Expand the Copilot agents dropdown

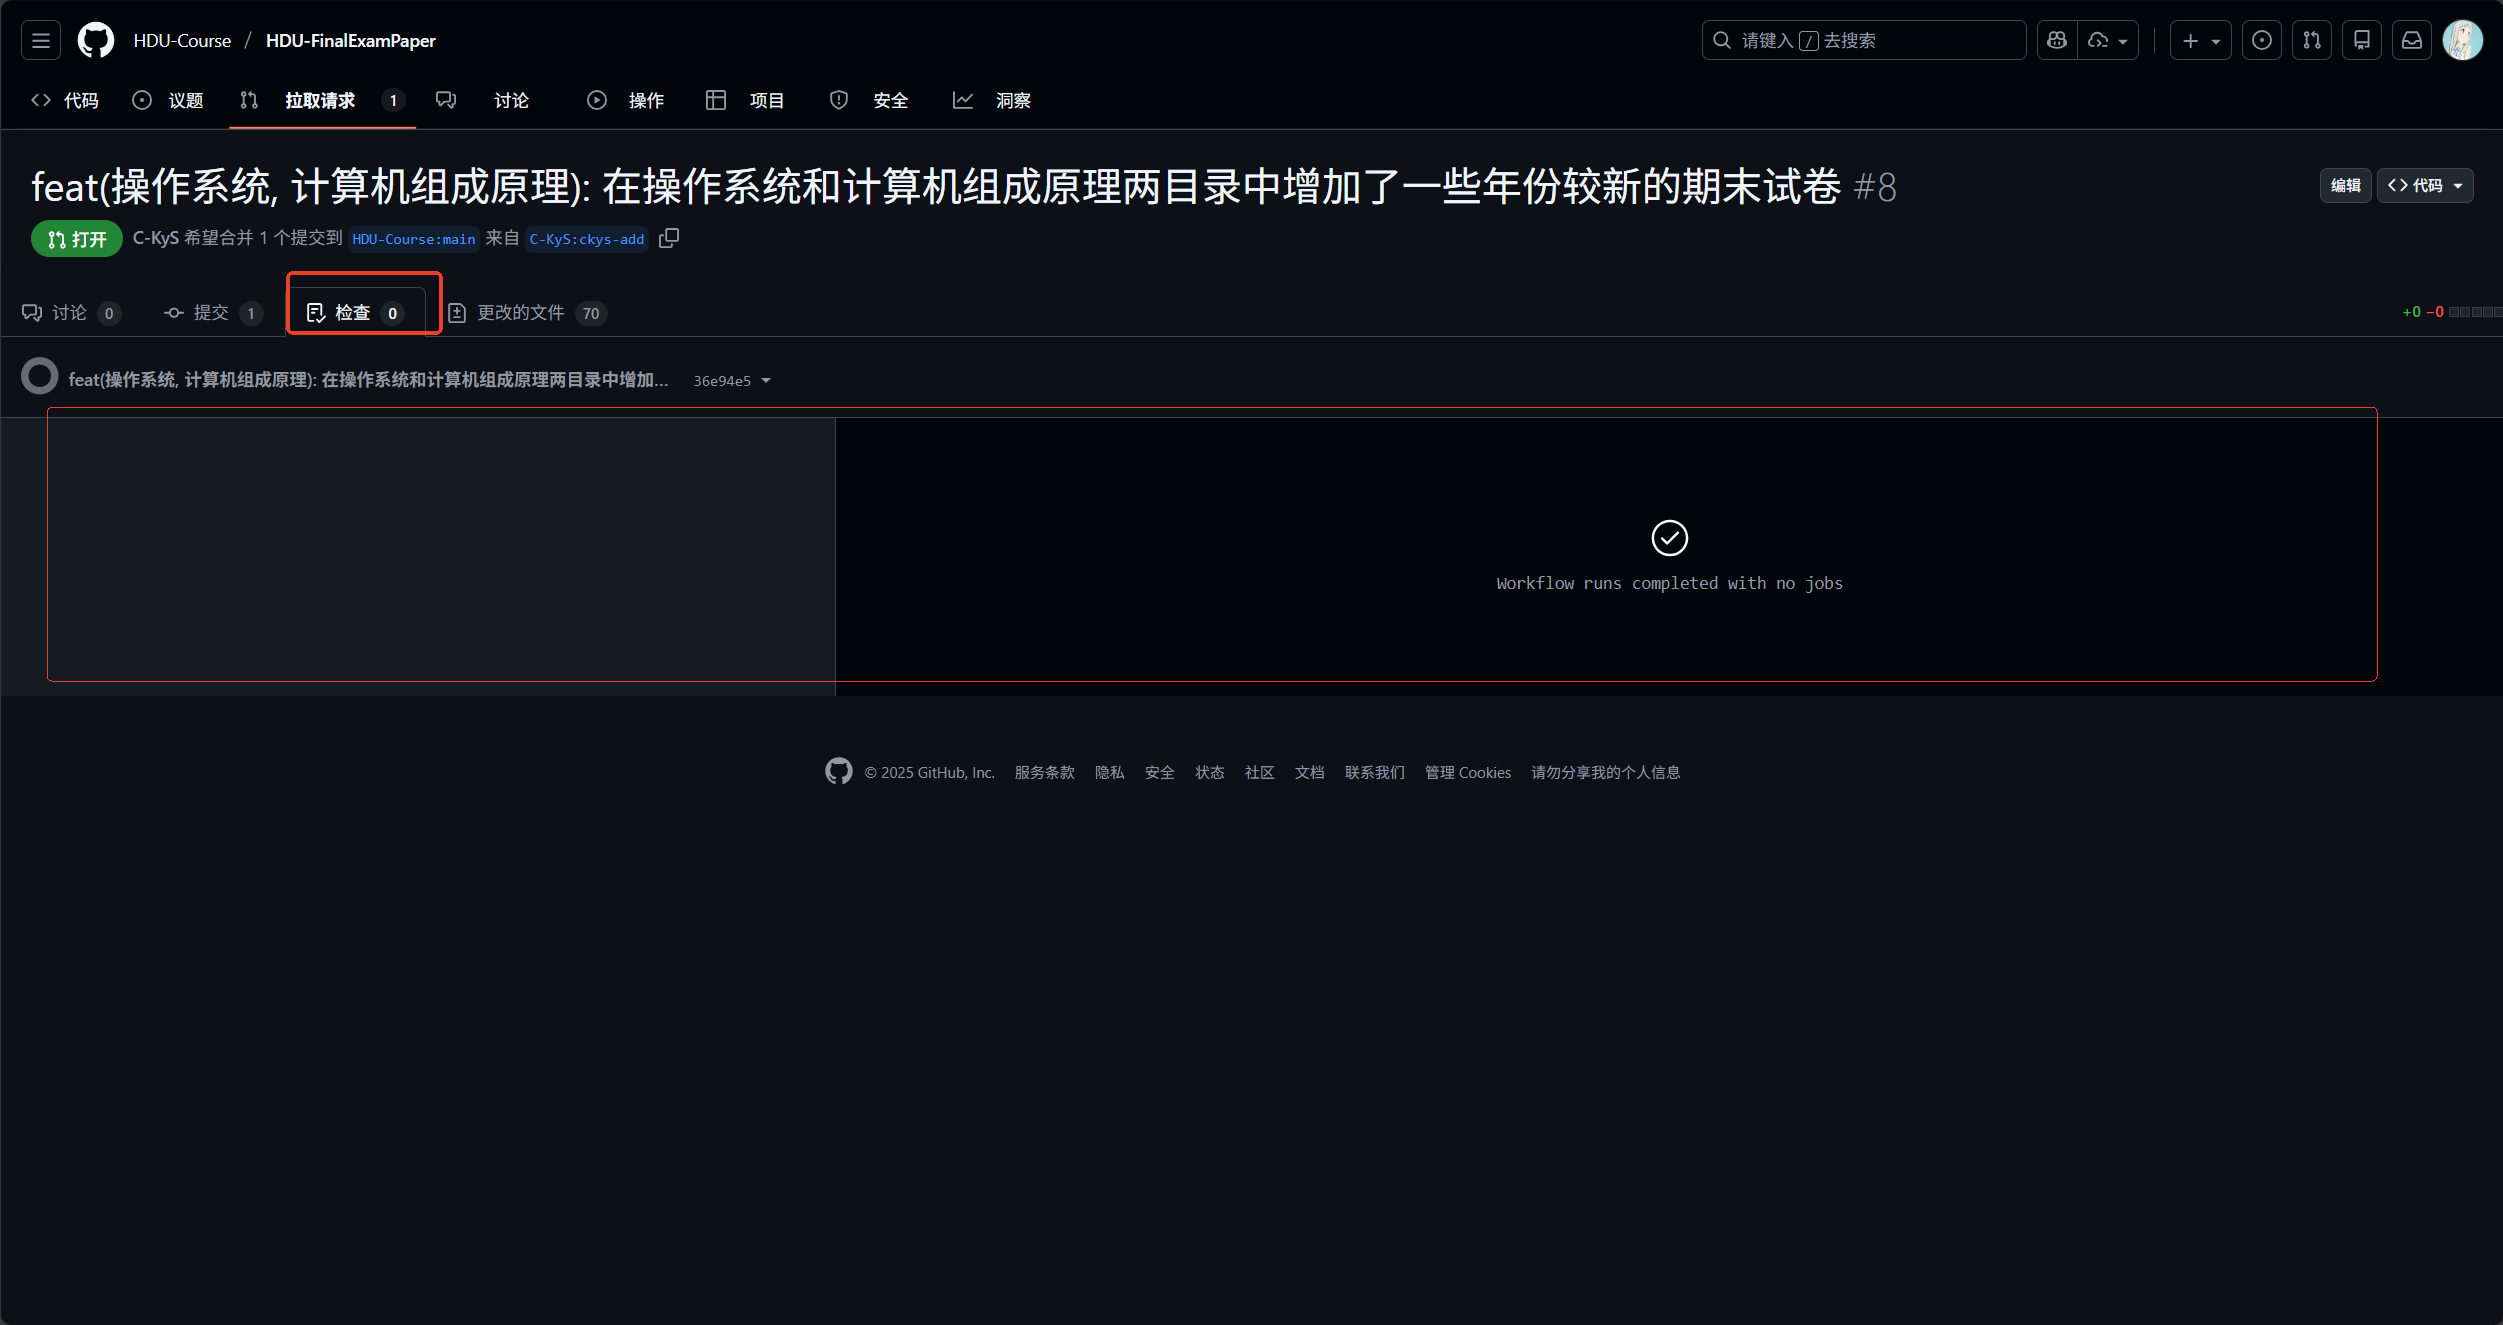coord(2108,40)
